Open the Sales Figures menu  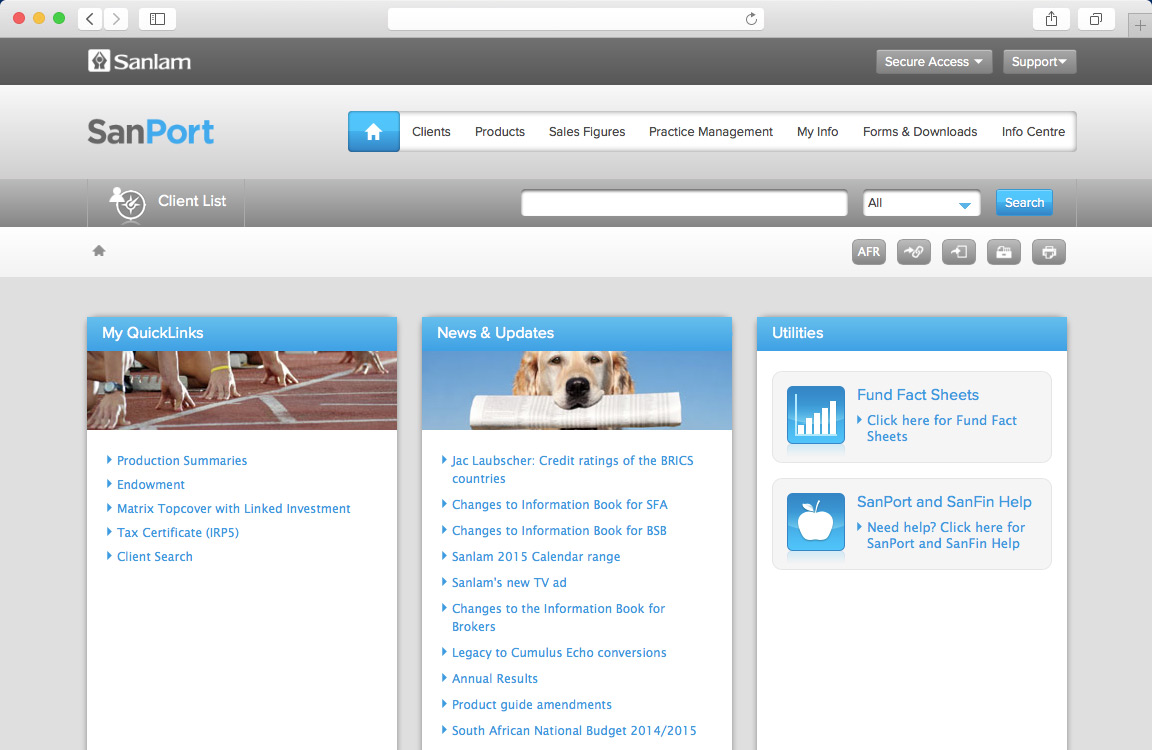click(587, 132)
